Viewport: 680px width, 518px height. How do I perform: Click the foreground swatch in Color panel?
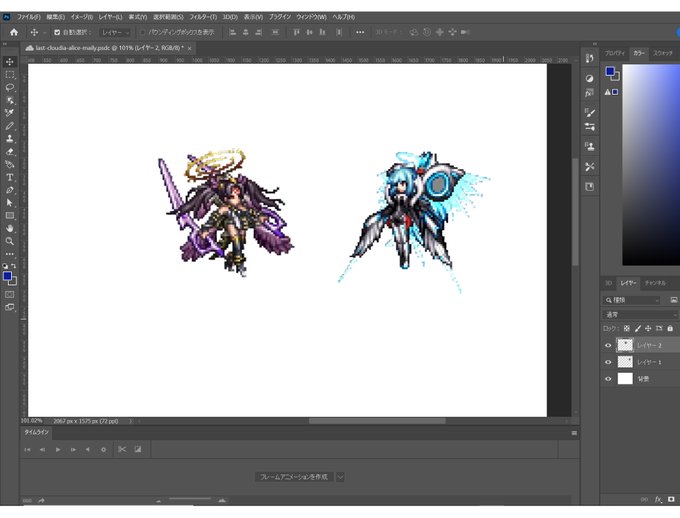coord(611,71)
